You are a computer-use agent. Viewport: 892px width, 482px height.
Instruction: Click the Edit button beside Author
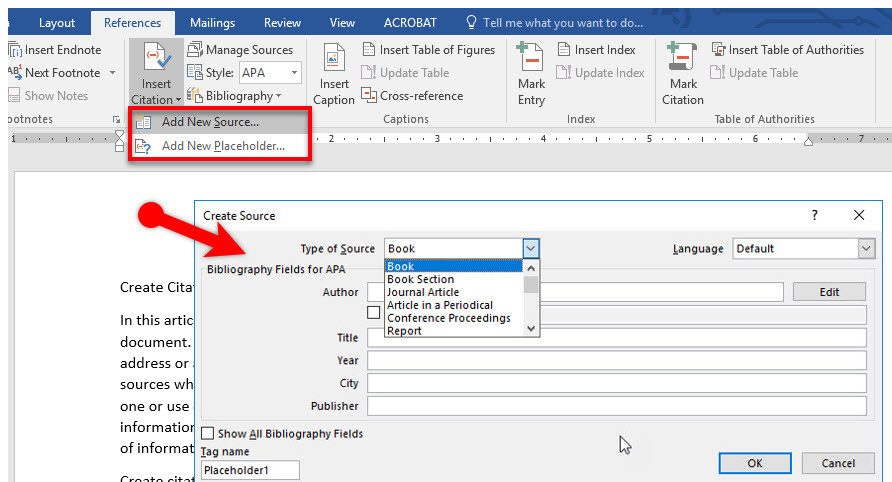tap(829, 292)
